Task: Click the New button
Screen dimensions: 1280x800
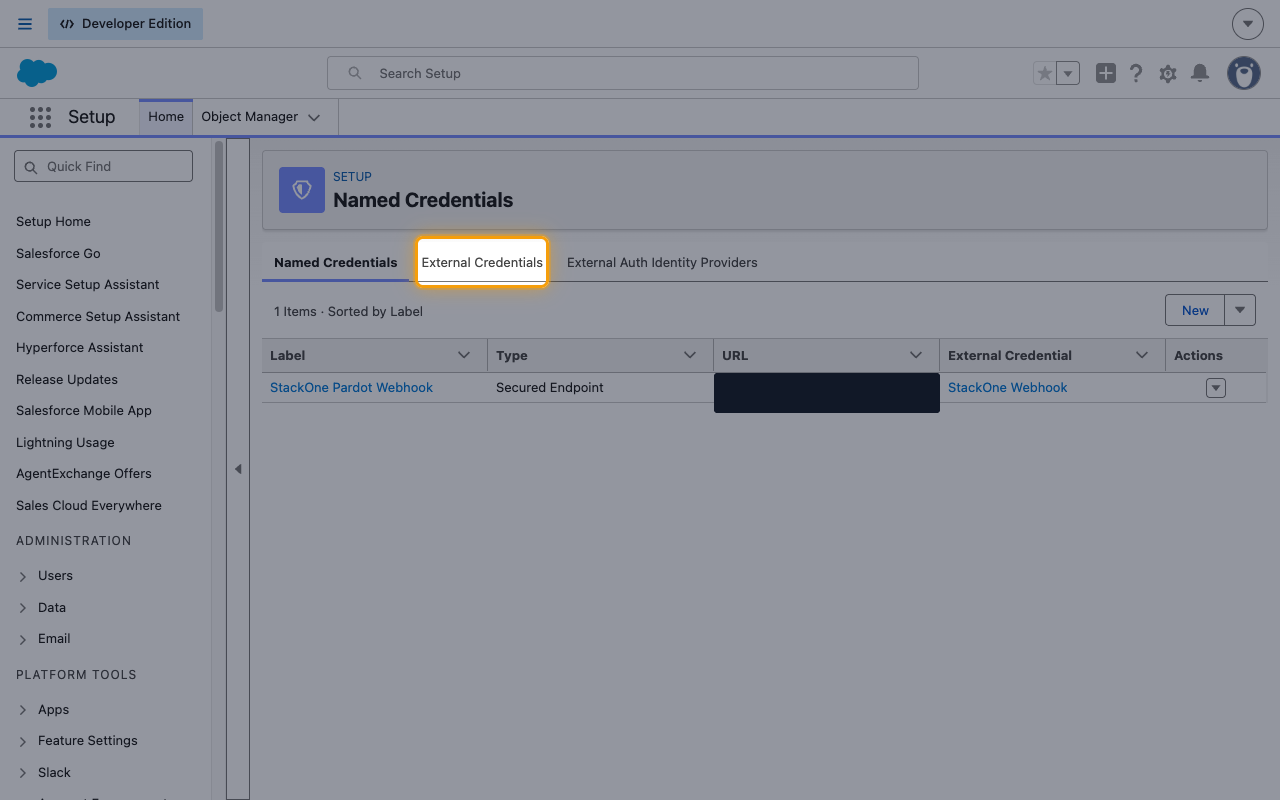Action: (x=1195, y=310)
